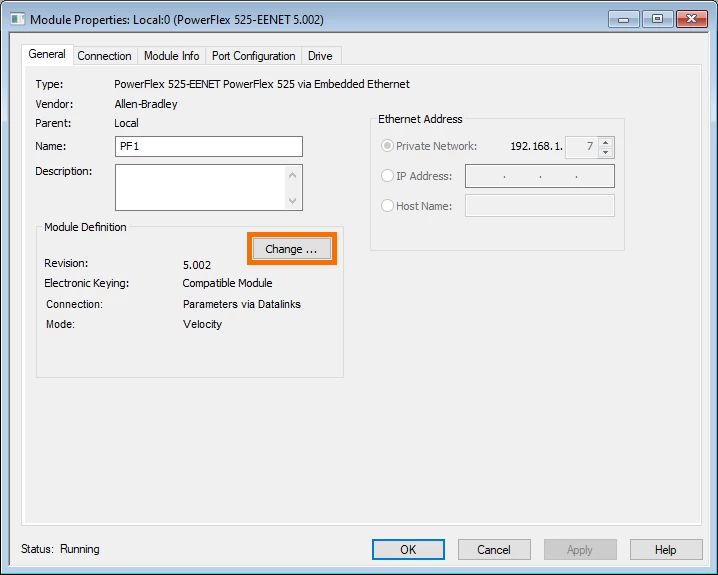
Task: Select the General tab
Action: [47, 54]
